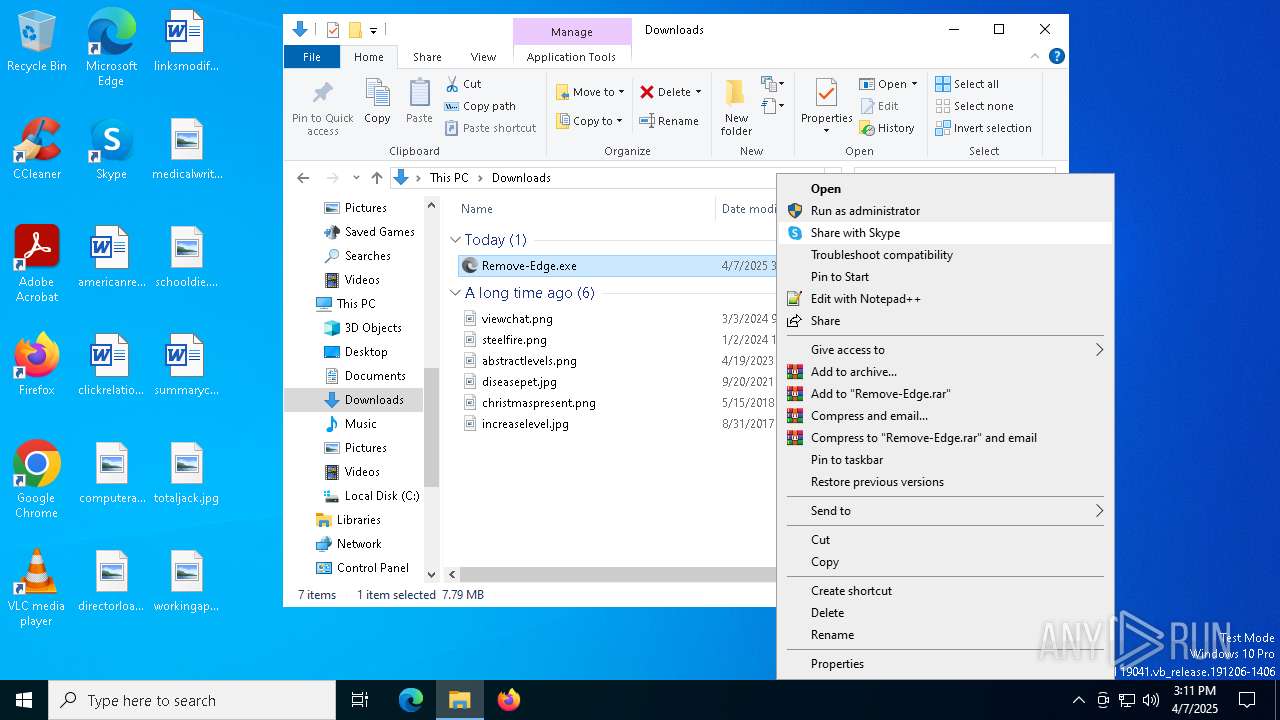Click Edit in ribbon Open group

tap(879, 106)
